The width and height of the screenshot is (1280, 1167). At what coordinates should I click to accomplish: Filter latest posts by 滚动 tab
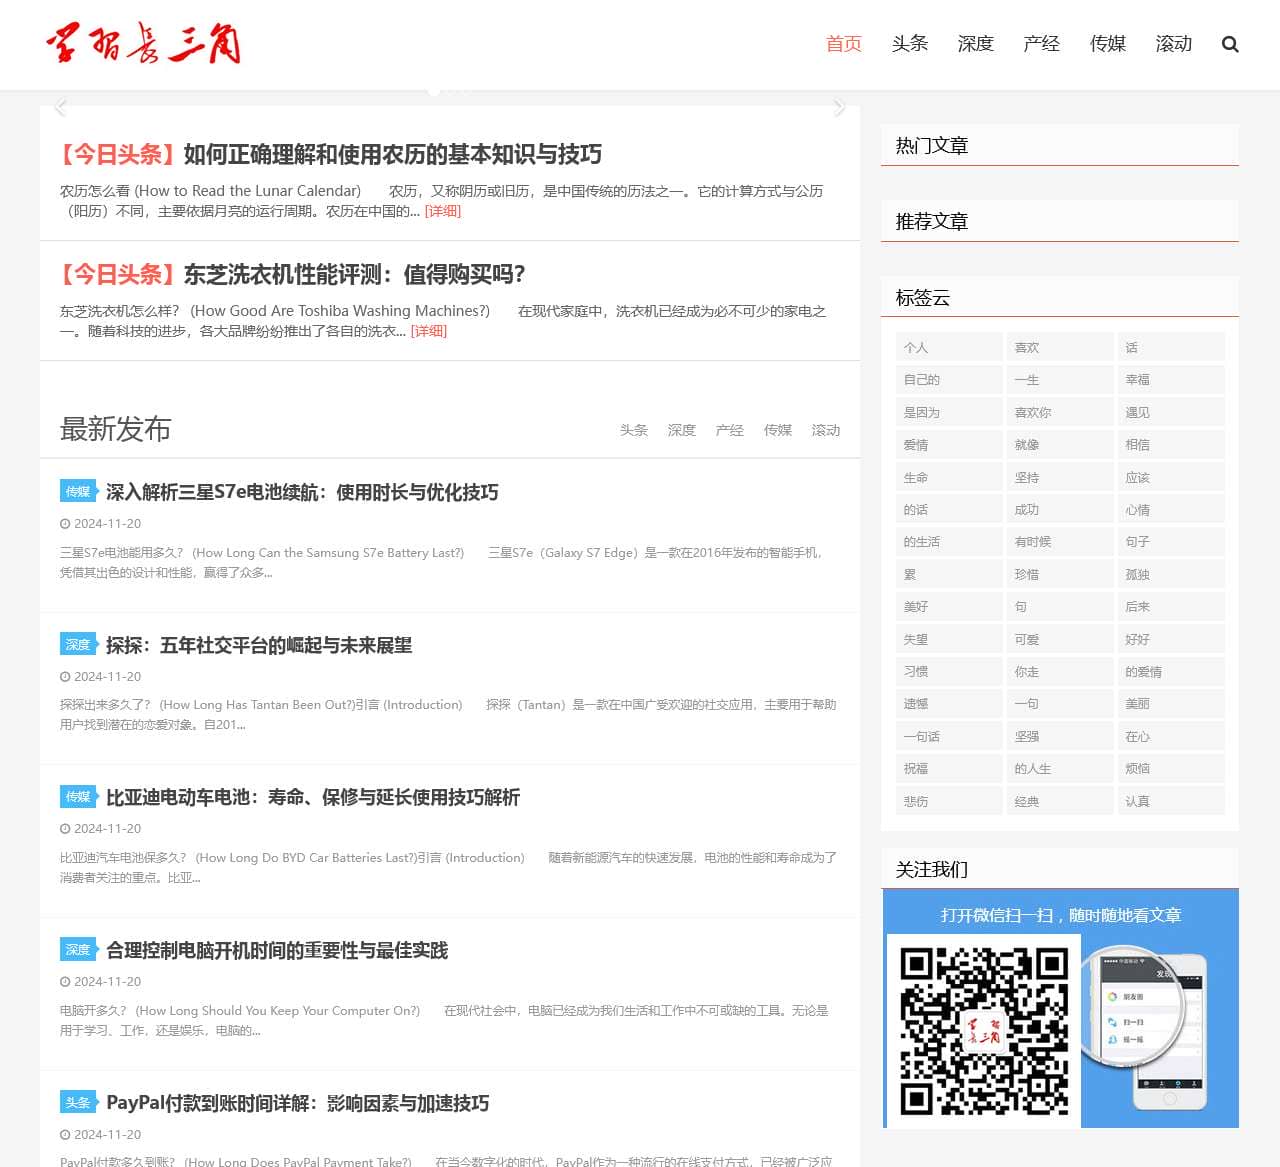(x=826, y=430)
